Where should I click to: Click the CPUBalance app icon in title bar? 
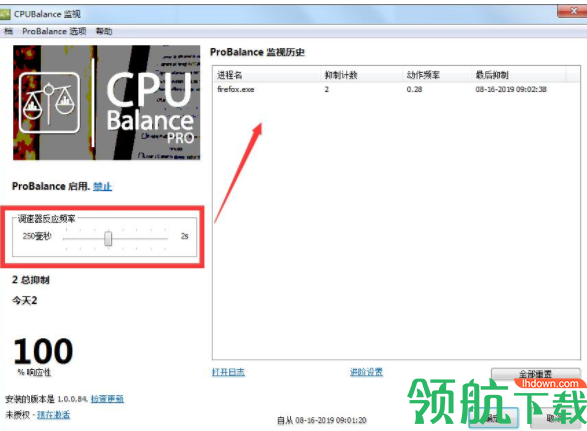pyautogui.click(x=5, y=14)
